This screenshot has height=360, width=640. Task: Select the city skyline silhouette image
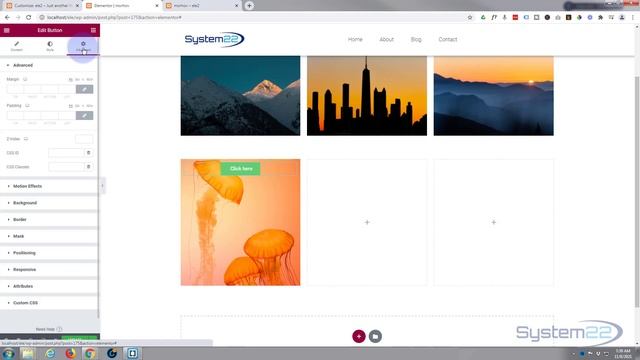click(367, 96)
